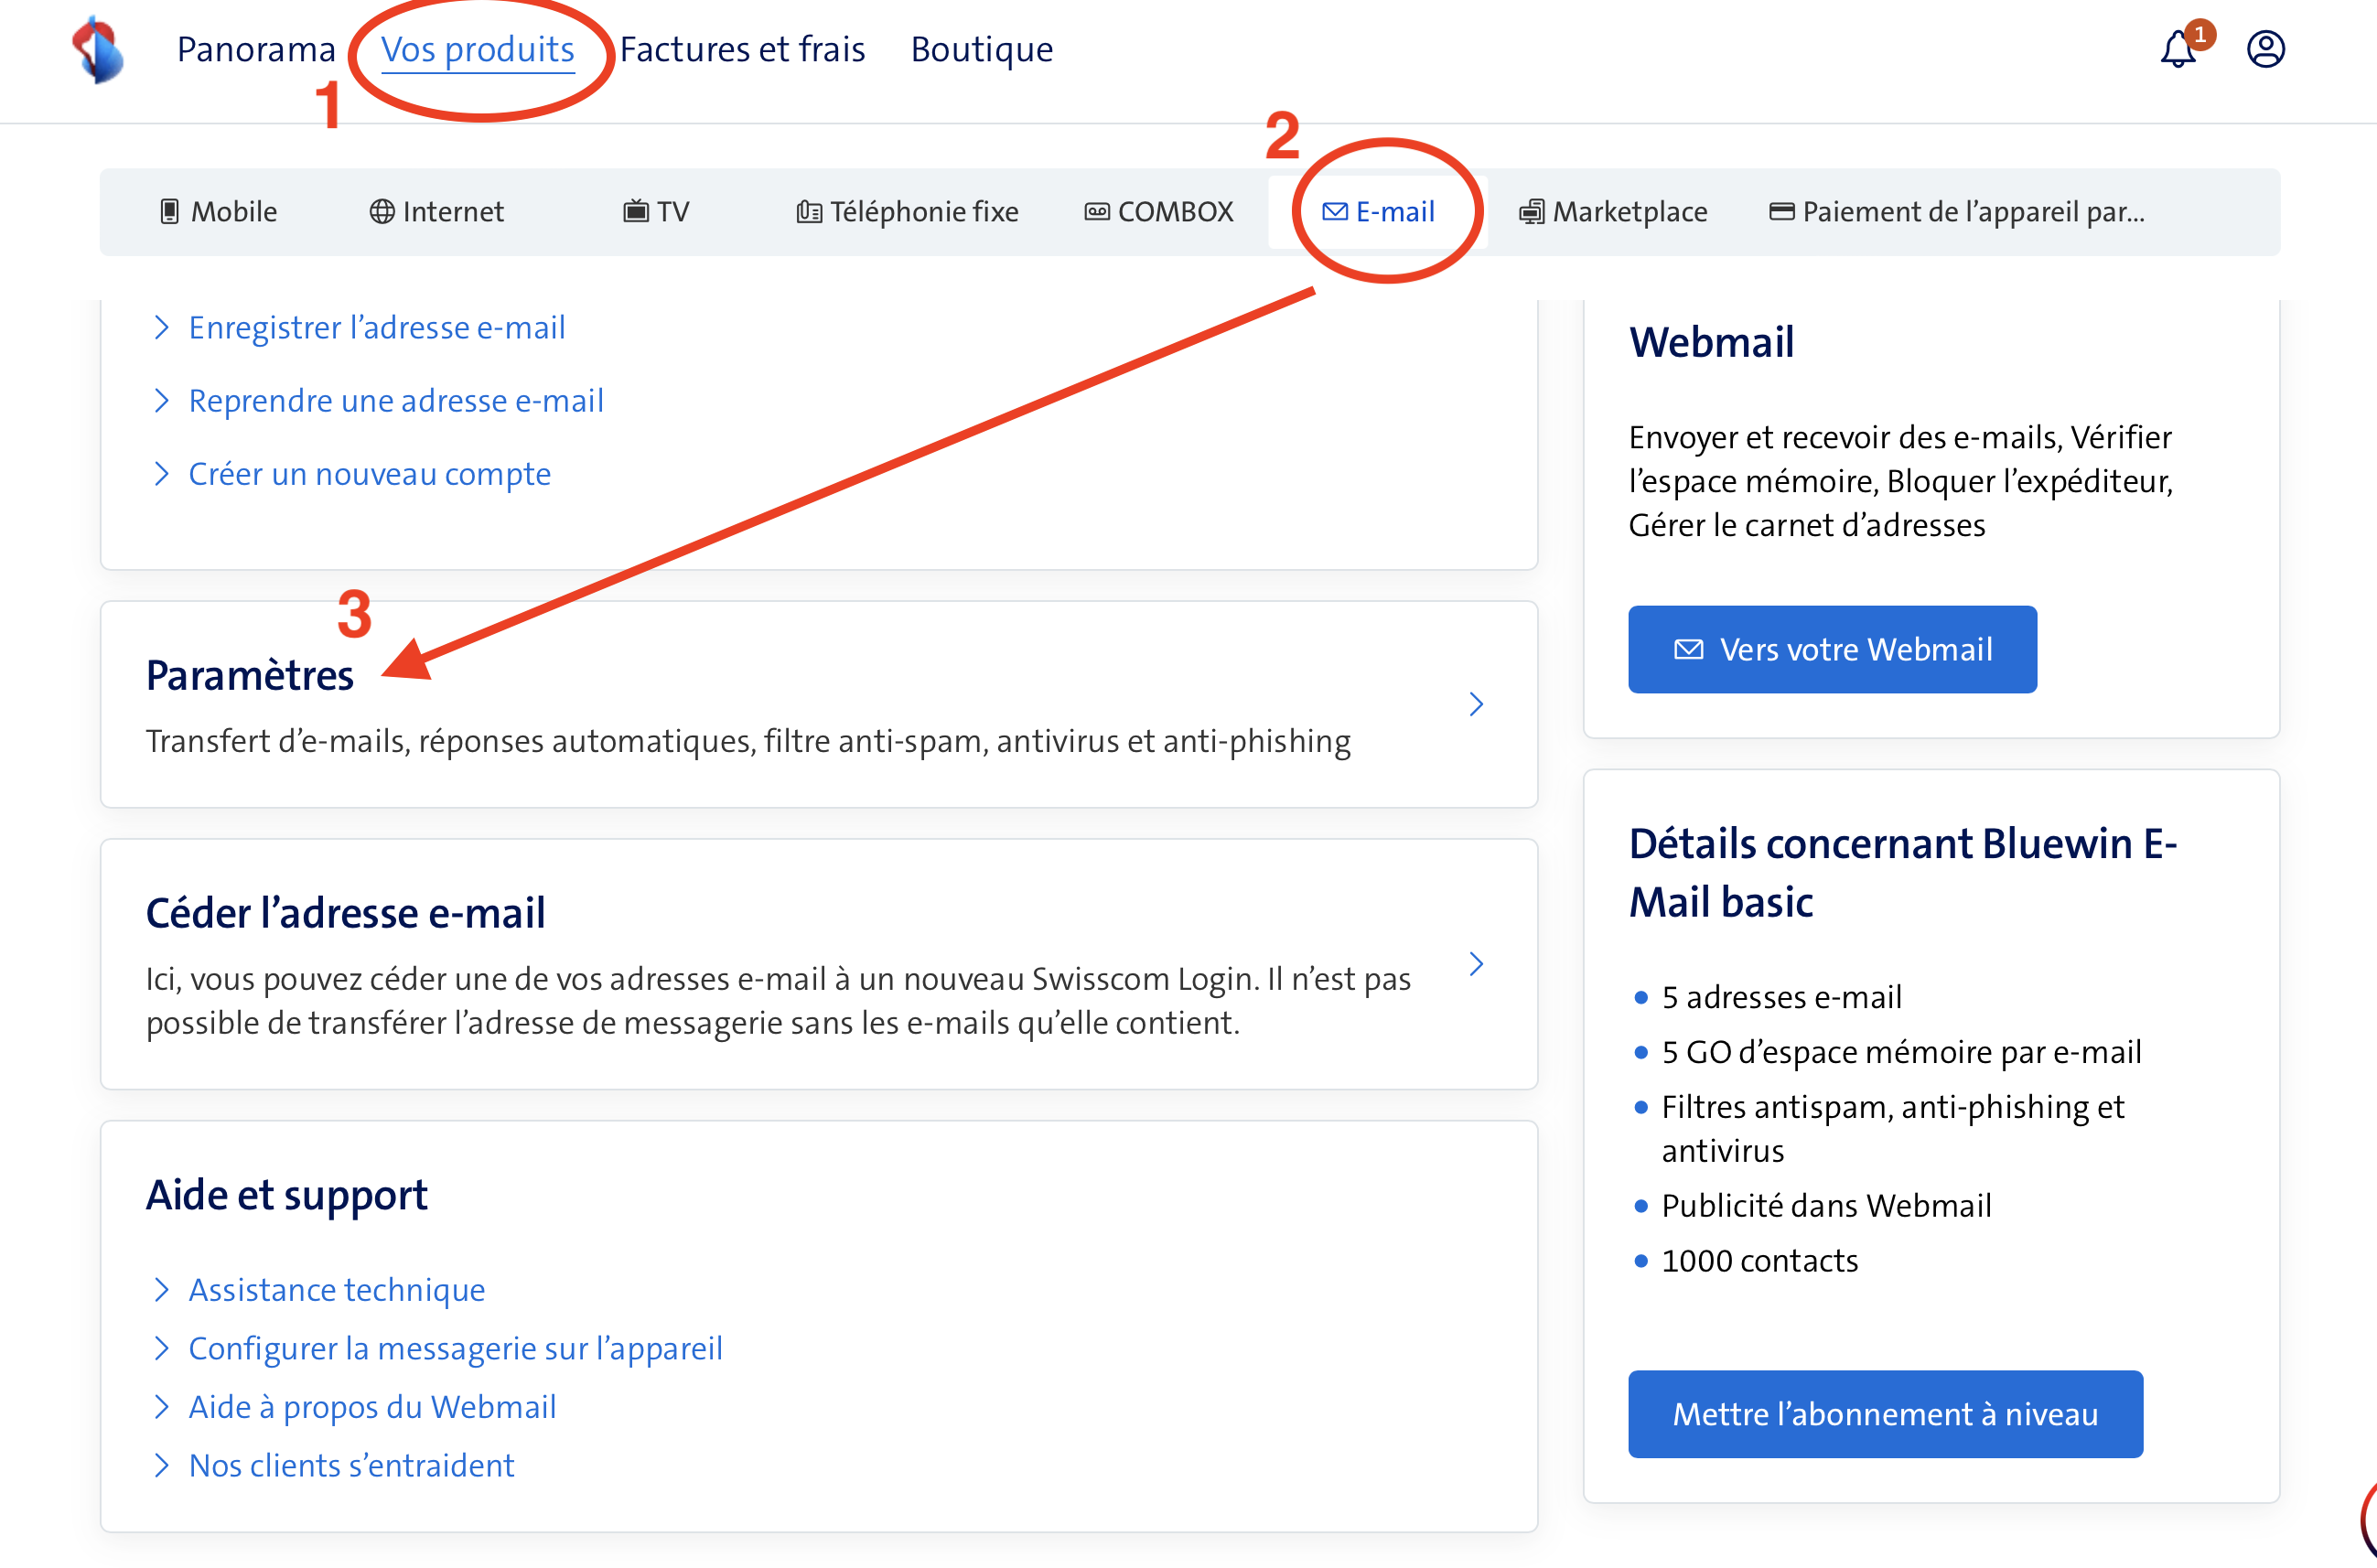This screenshot has height=1568, width=2377.
Task: Select the Internet globe icon tab
Action: [x=381, y=212]
